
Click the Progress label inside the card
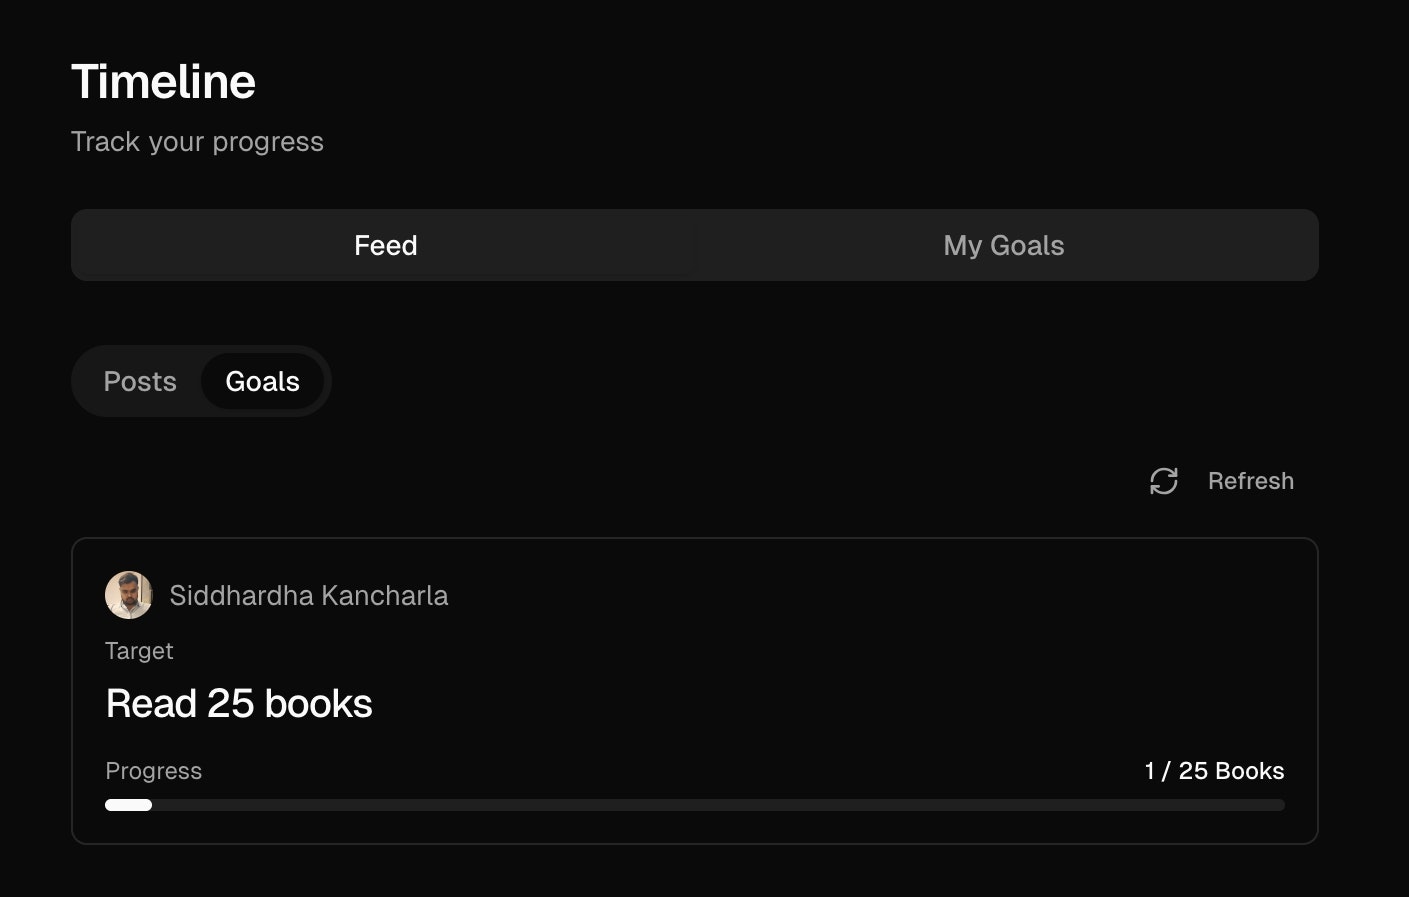coord(153,770)
